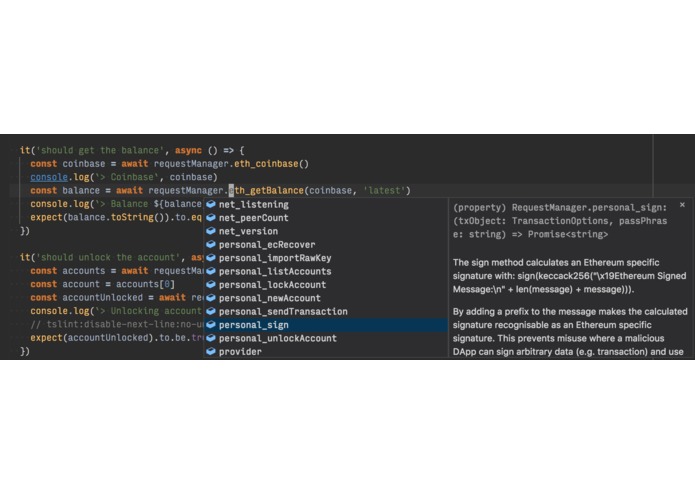Click expect(balance.toString()) statement
The width and height of the screenshot is (695, 494).
pos(116,218)
